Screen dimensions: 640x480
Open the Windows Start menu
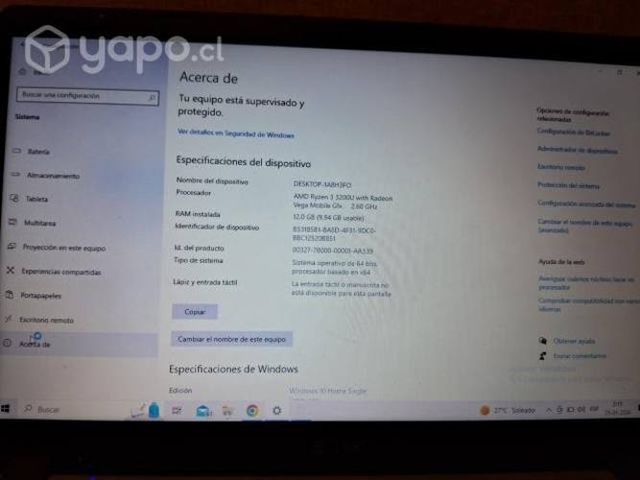pyautogui.click(x=5, y=409)
